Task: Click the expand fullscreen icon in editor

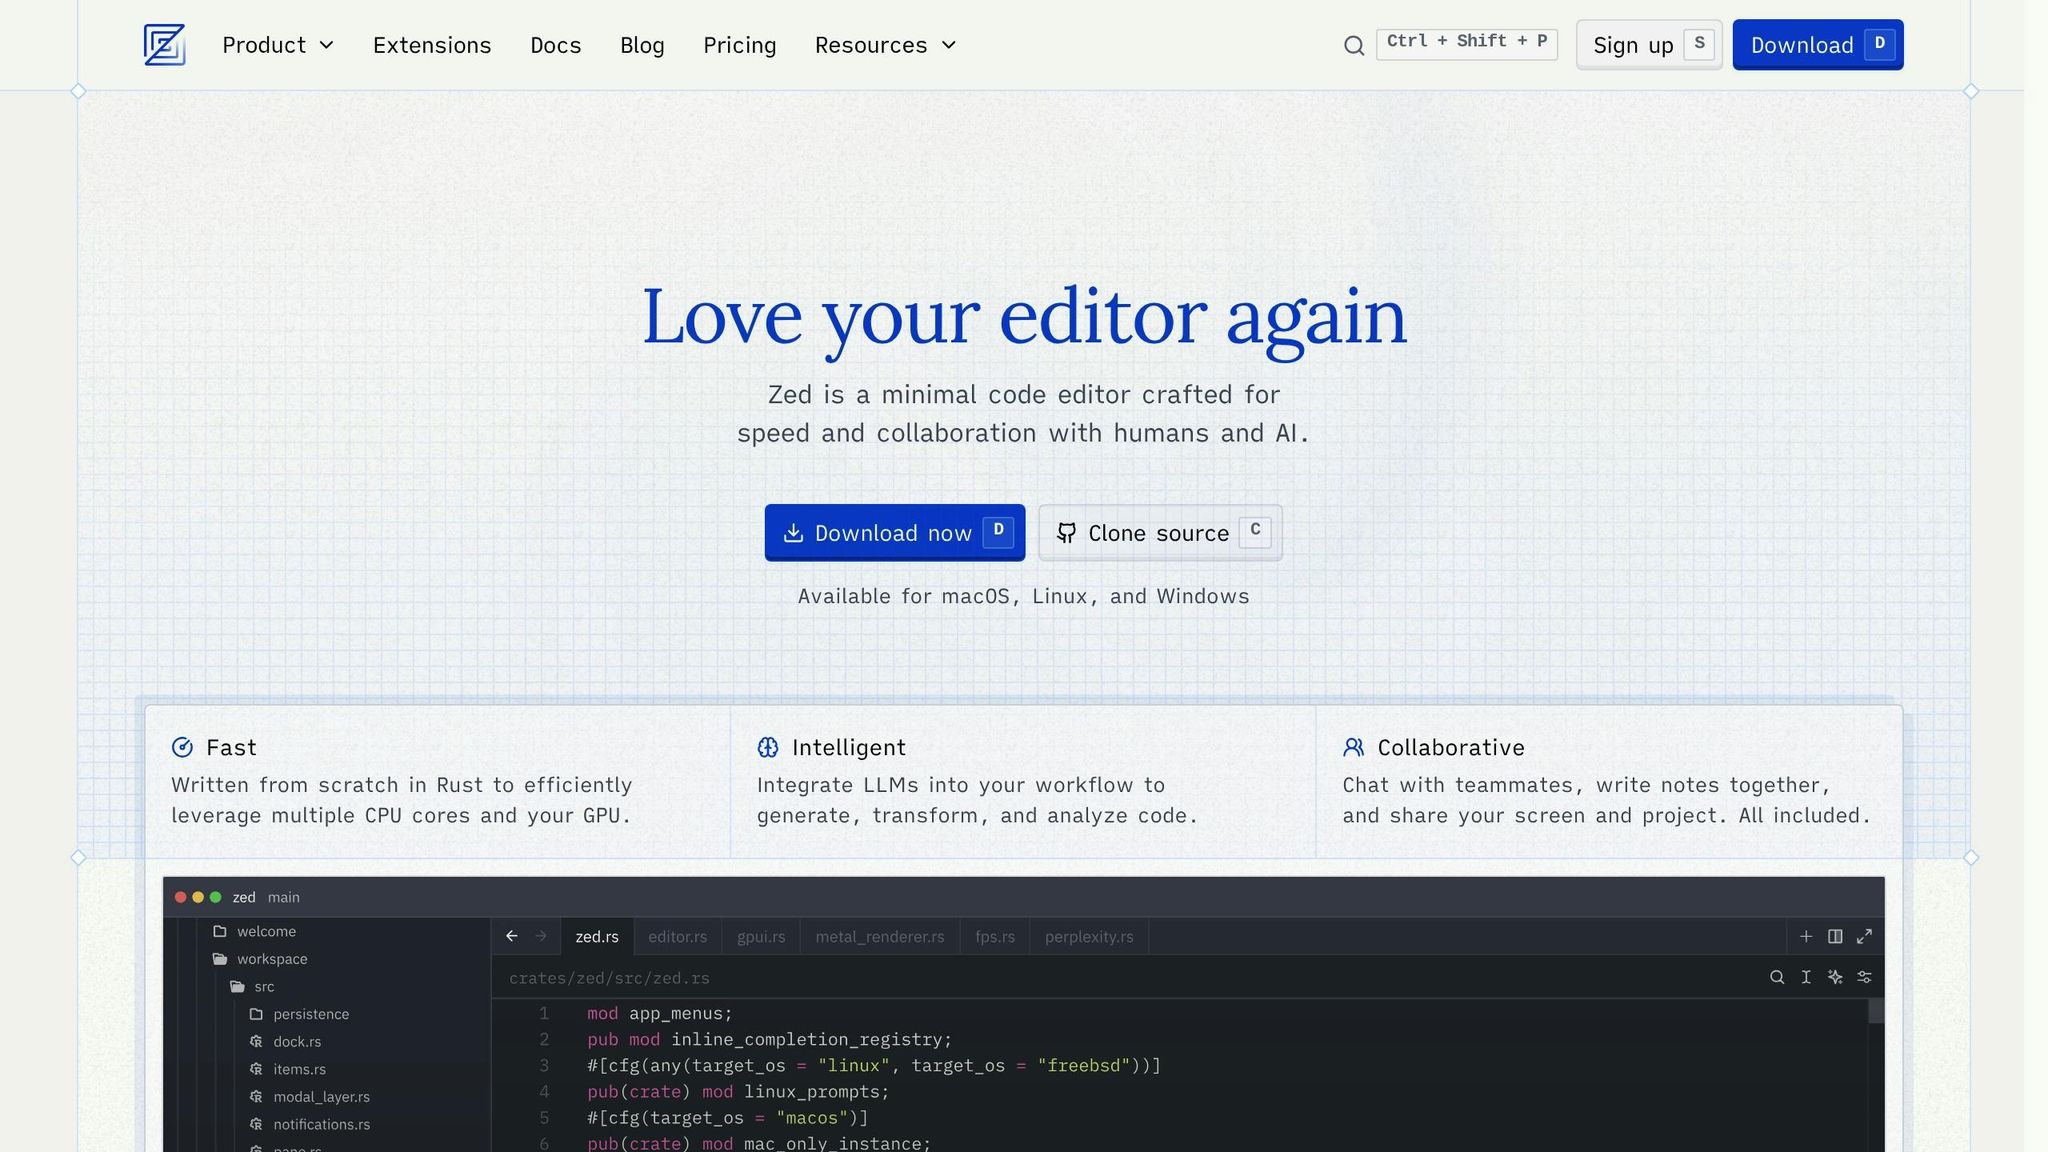Action: pos(1864,936)
